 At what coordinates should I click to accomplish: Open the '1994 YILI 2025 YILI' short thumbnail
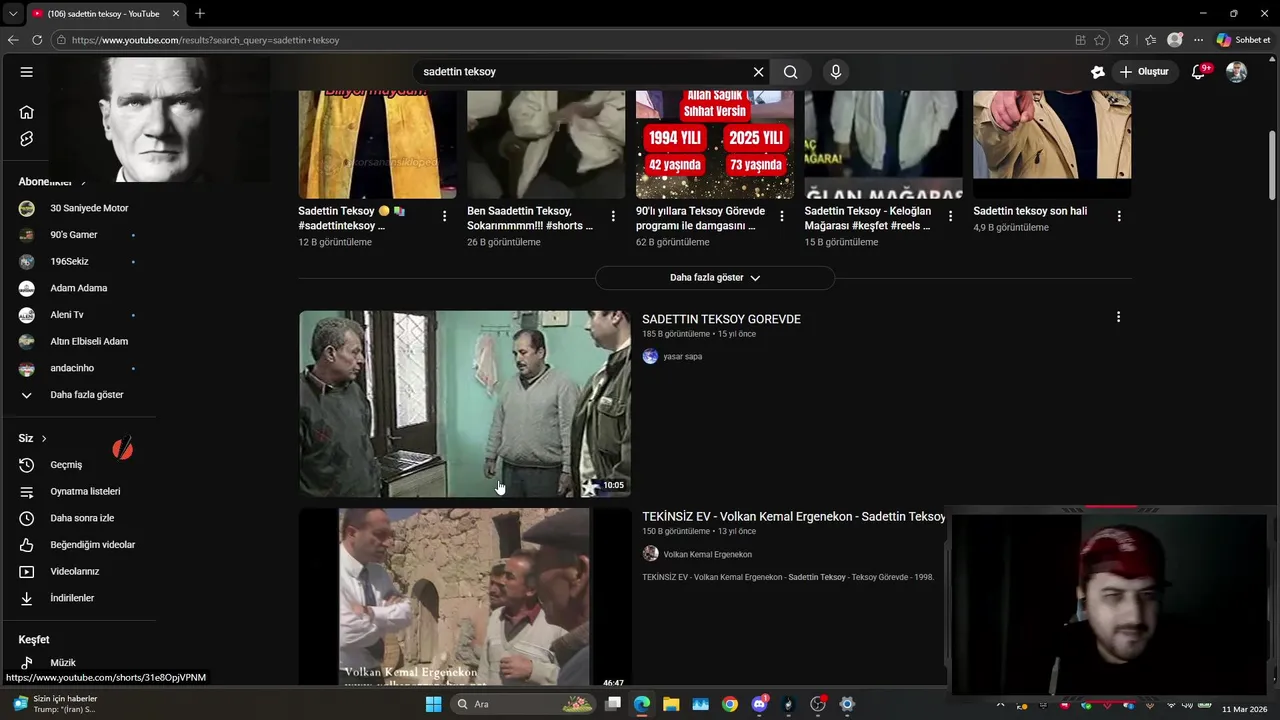tap(715, 145)
